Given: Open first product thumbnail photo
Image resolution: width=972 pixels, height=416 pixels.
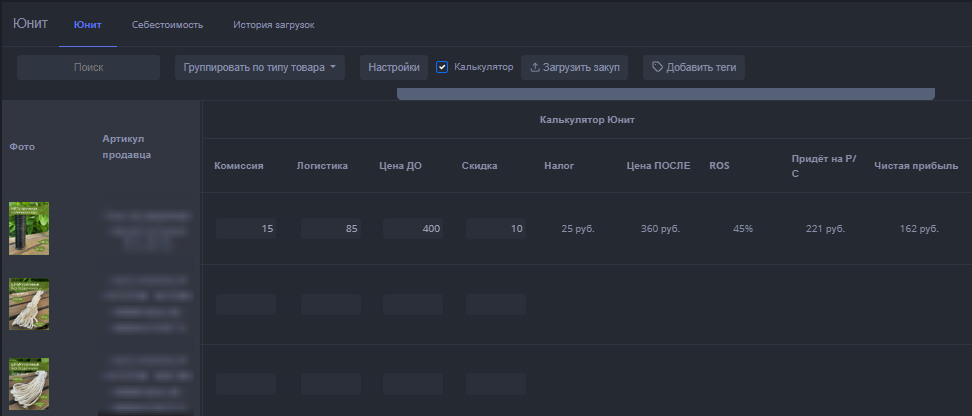Looking at the screenshot, I should tap(29, 228).
